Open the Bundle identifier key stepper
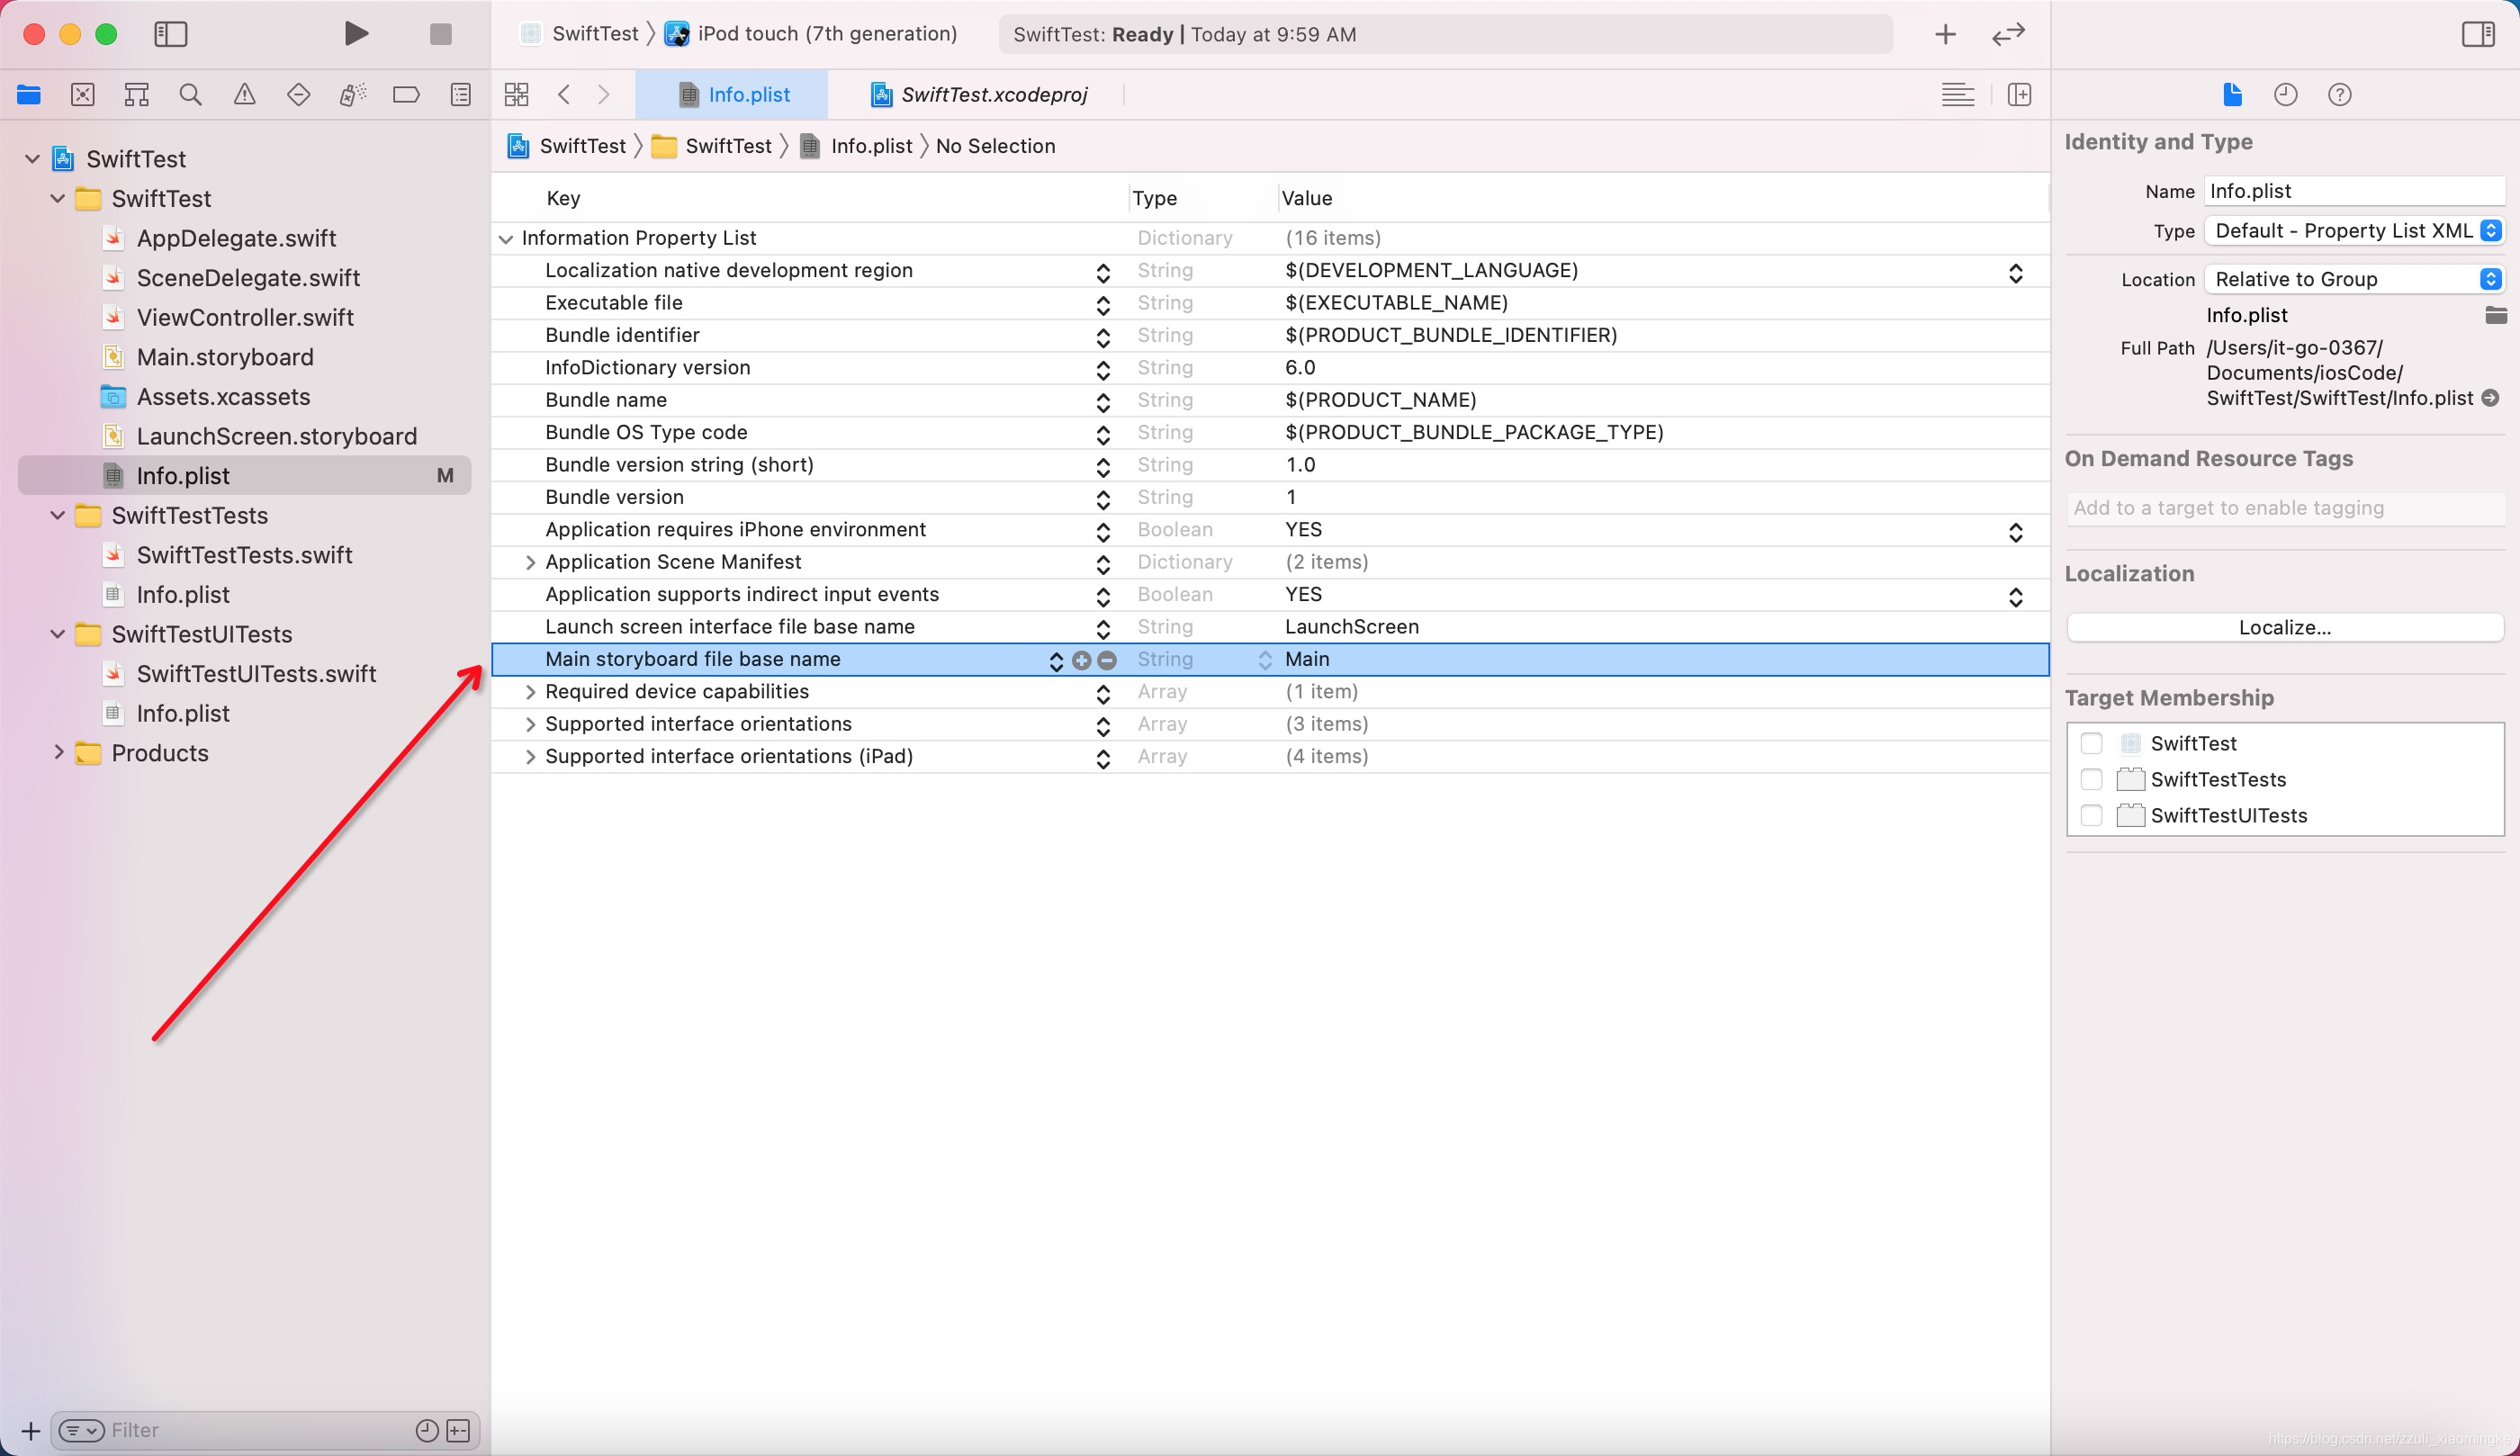The width and height of the screenshot is (2520, 1456). click(1103, 337)
